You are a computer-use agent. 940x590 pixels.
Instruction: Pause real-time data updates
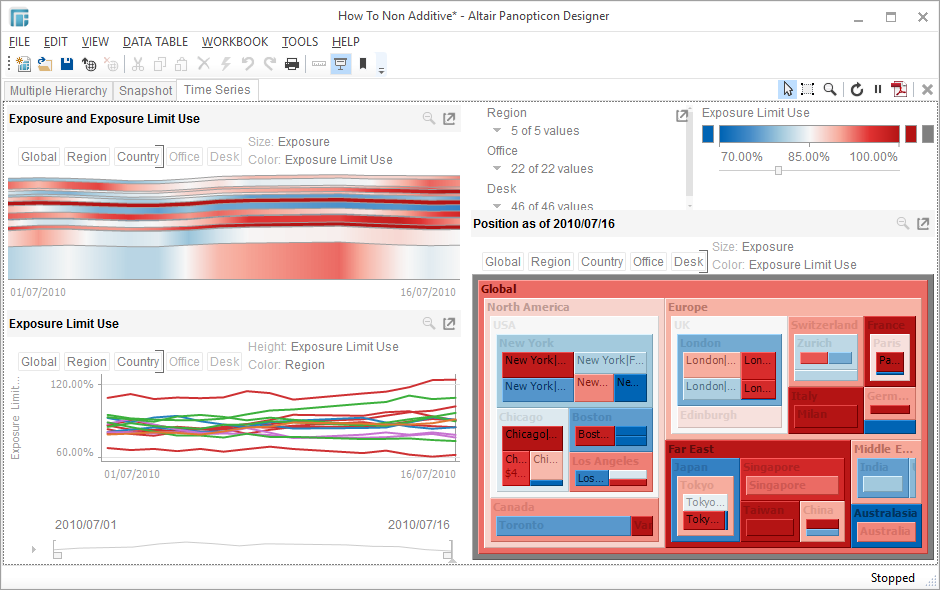(878, 90)
